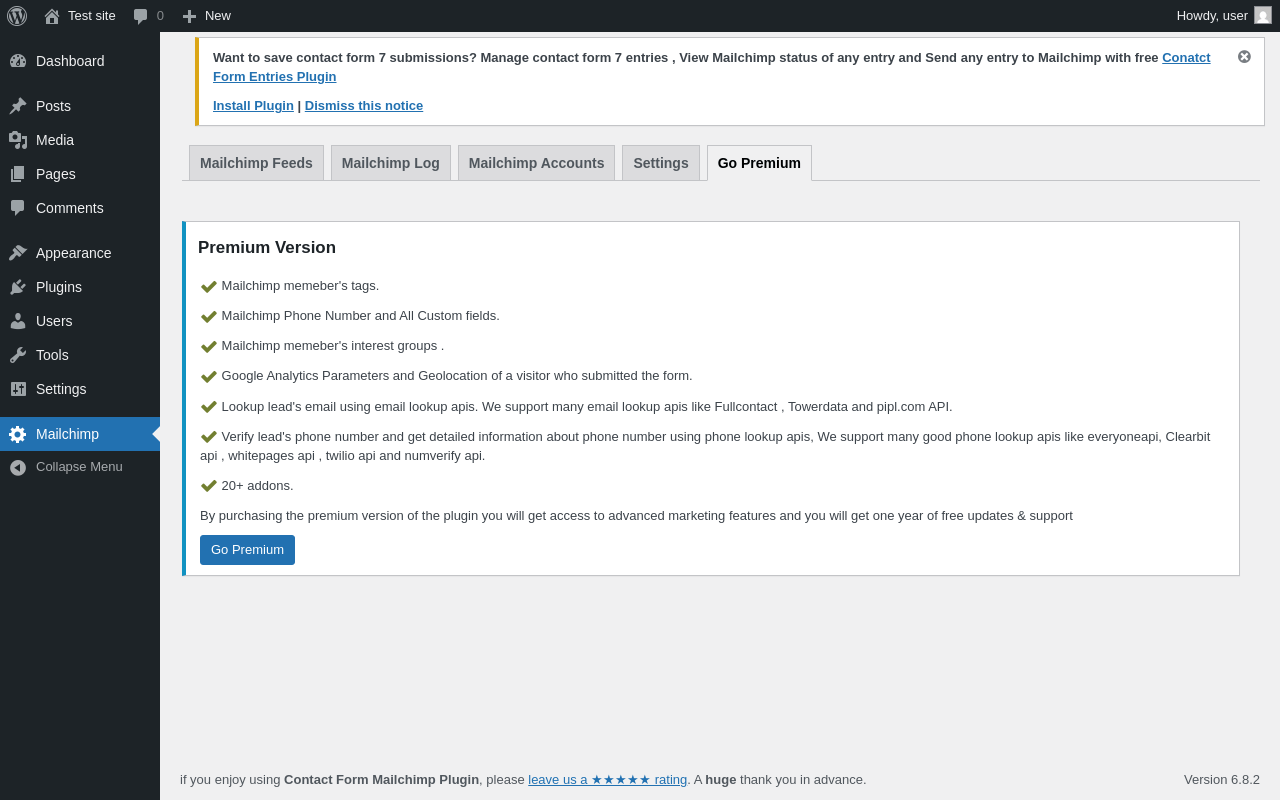
Task: Select the Go Premium tab
Action: pos(759,163)
